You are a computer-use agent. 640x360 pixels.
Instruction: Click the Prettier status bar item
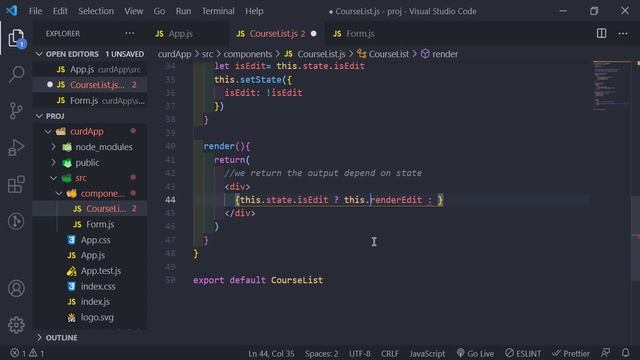coord(571,353)
